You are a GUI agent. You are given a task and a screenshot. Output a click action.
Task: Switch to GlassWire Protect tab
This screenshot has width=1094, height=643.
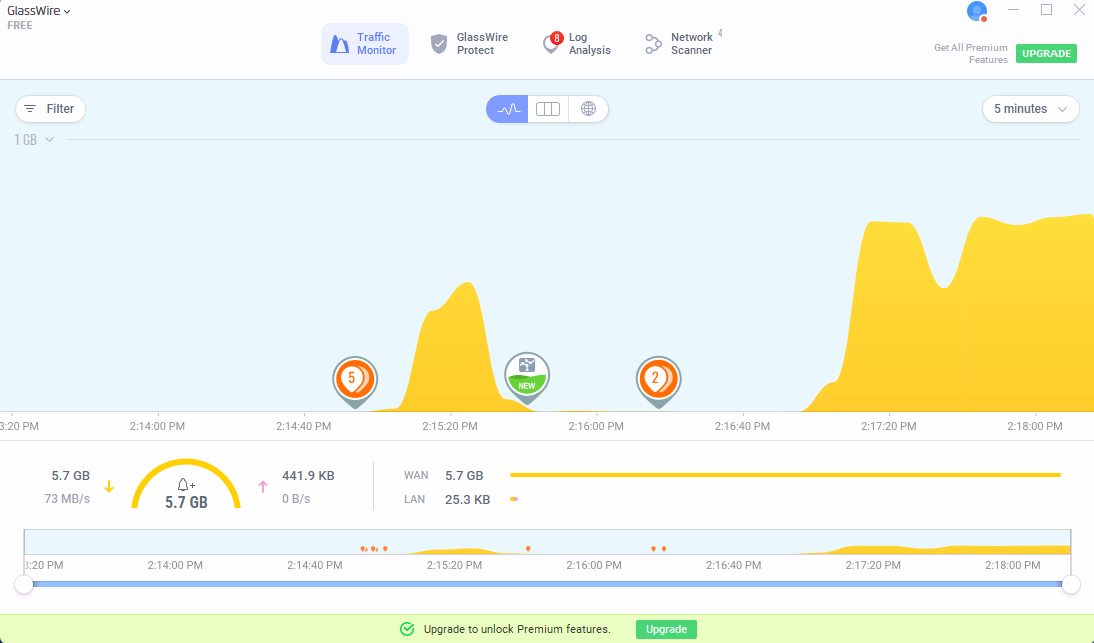pos(468,44)
